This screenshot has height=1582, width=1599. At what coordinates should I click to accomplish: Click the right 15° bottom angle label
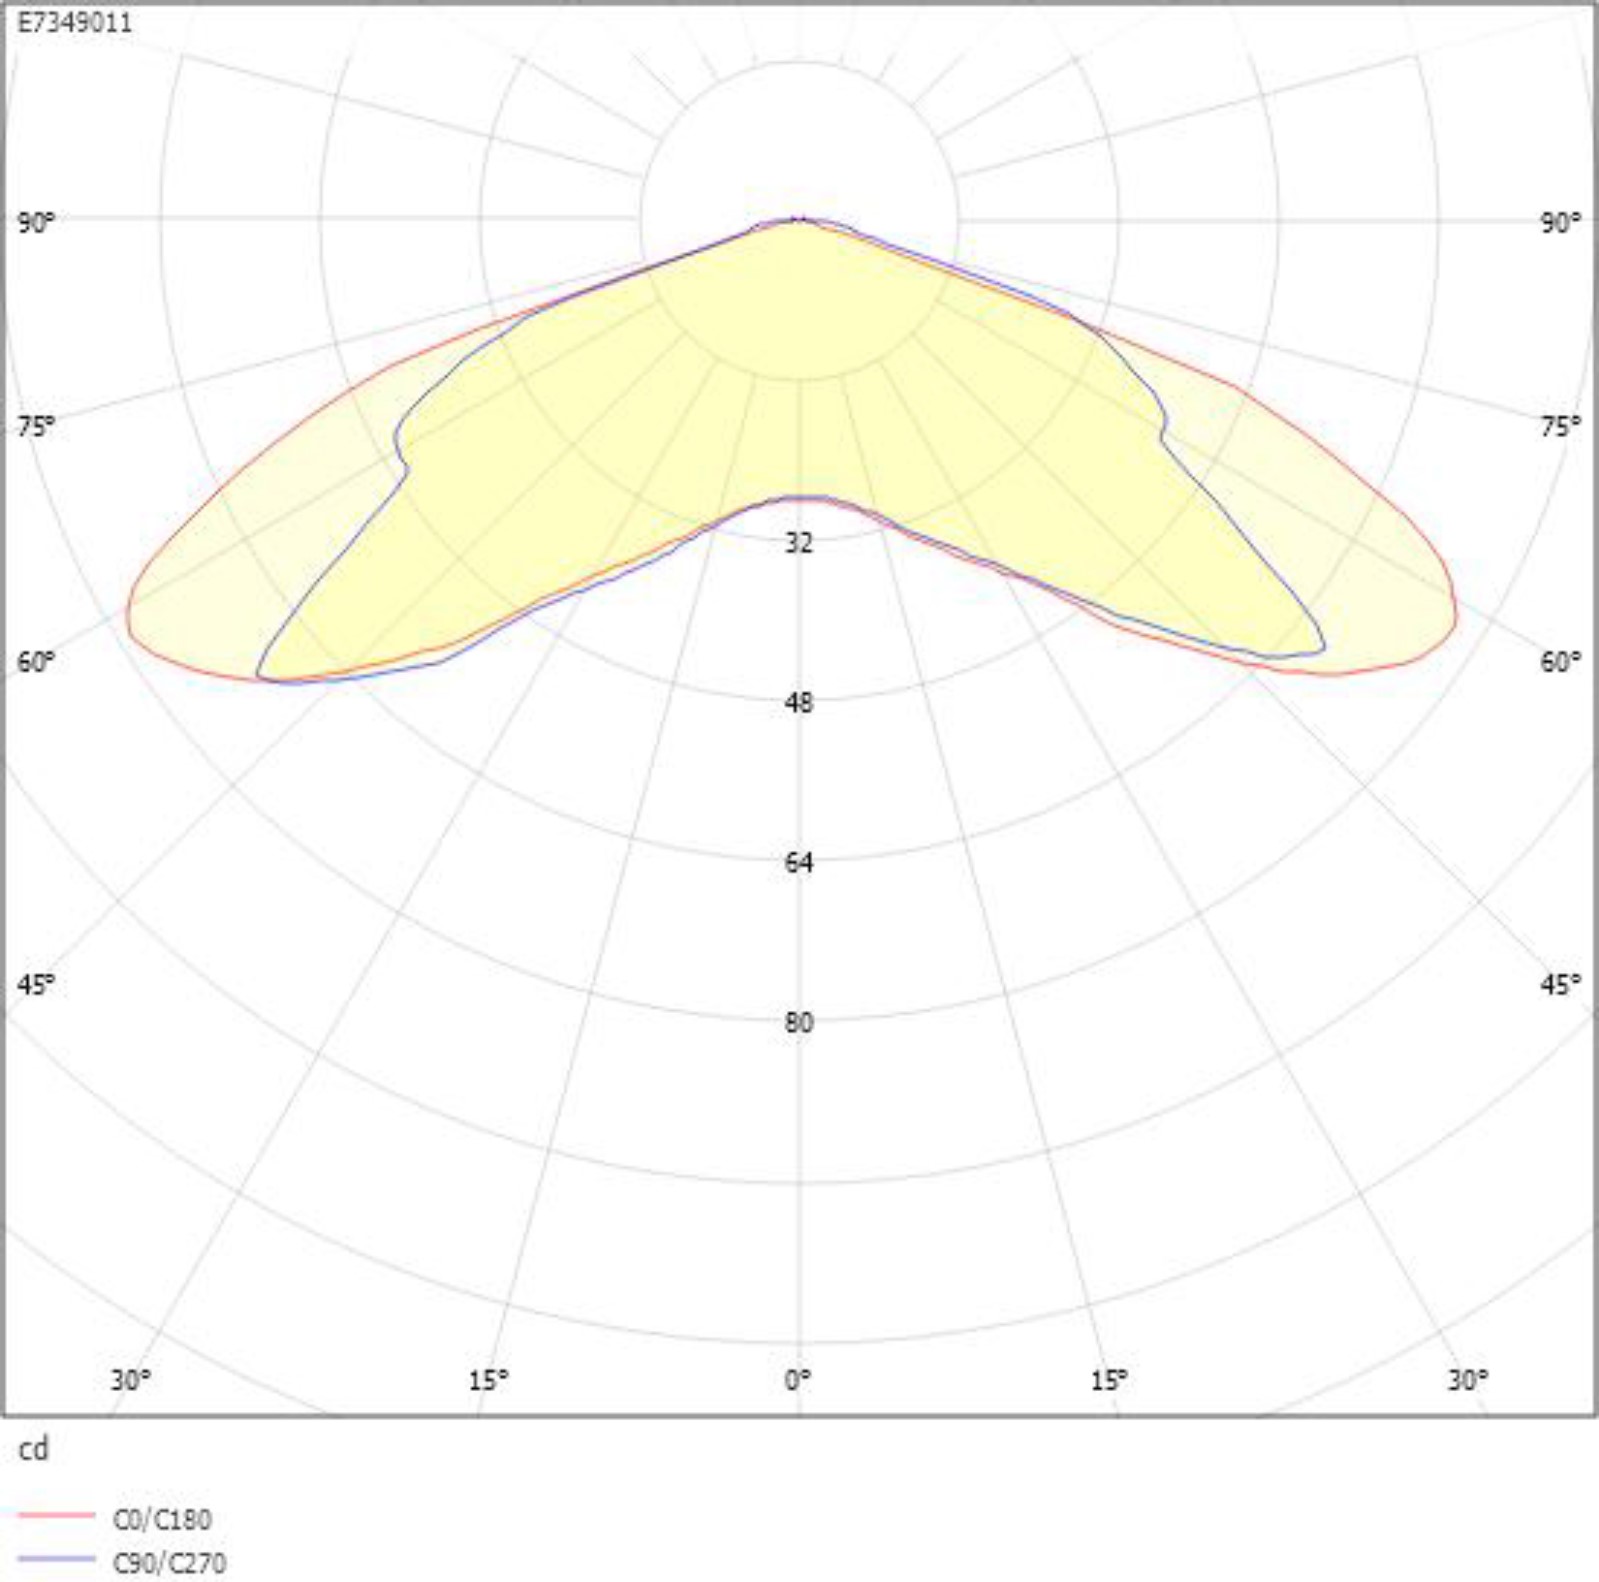1108,1380
